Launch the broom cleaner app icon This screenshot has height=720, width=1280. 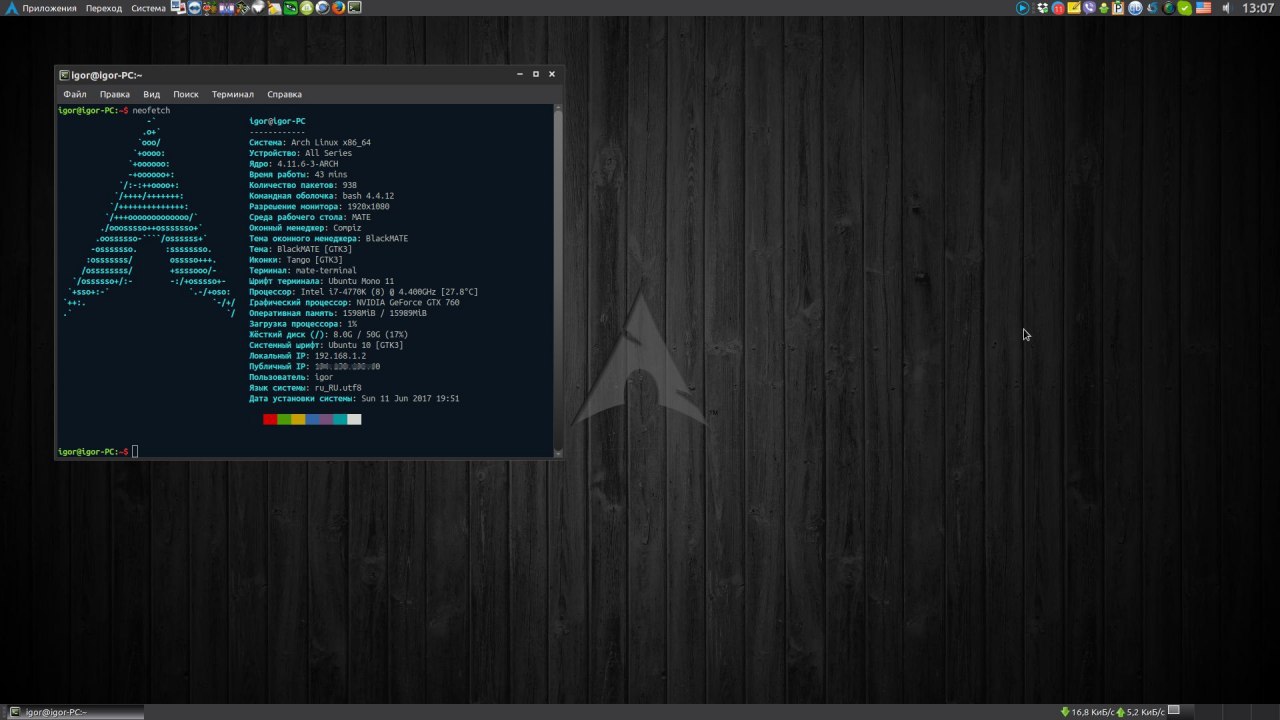pyautogui.click(x=274, y=8)
